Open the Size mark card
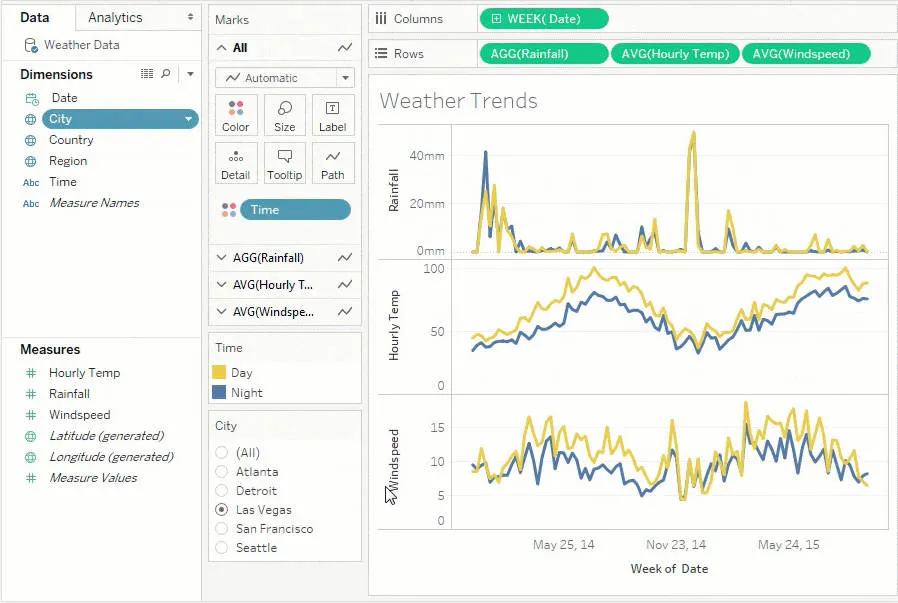Viewport: 898px width, 603px height. pyautogui.click(x=285, y=116)
